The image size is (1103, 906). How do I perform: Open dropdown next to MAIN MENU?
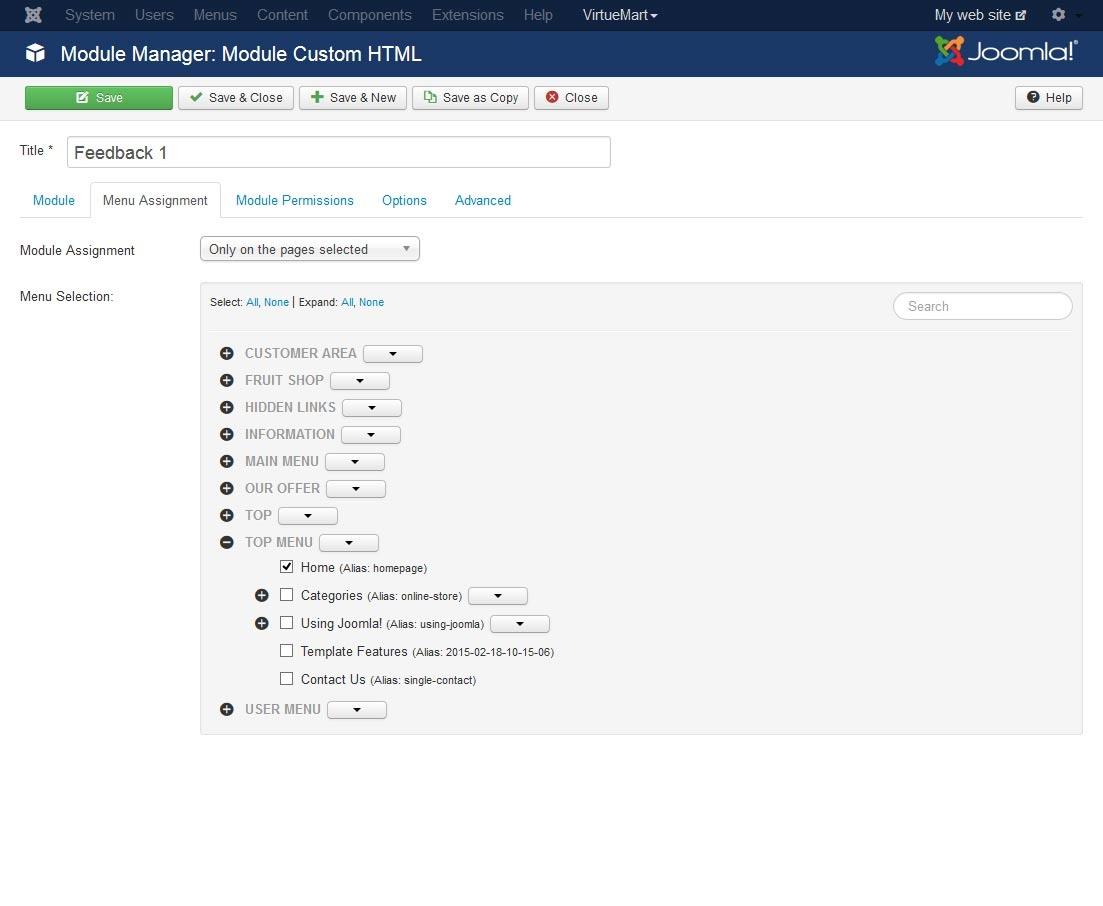pyautogui.click(x=355, y=462)
